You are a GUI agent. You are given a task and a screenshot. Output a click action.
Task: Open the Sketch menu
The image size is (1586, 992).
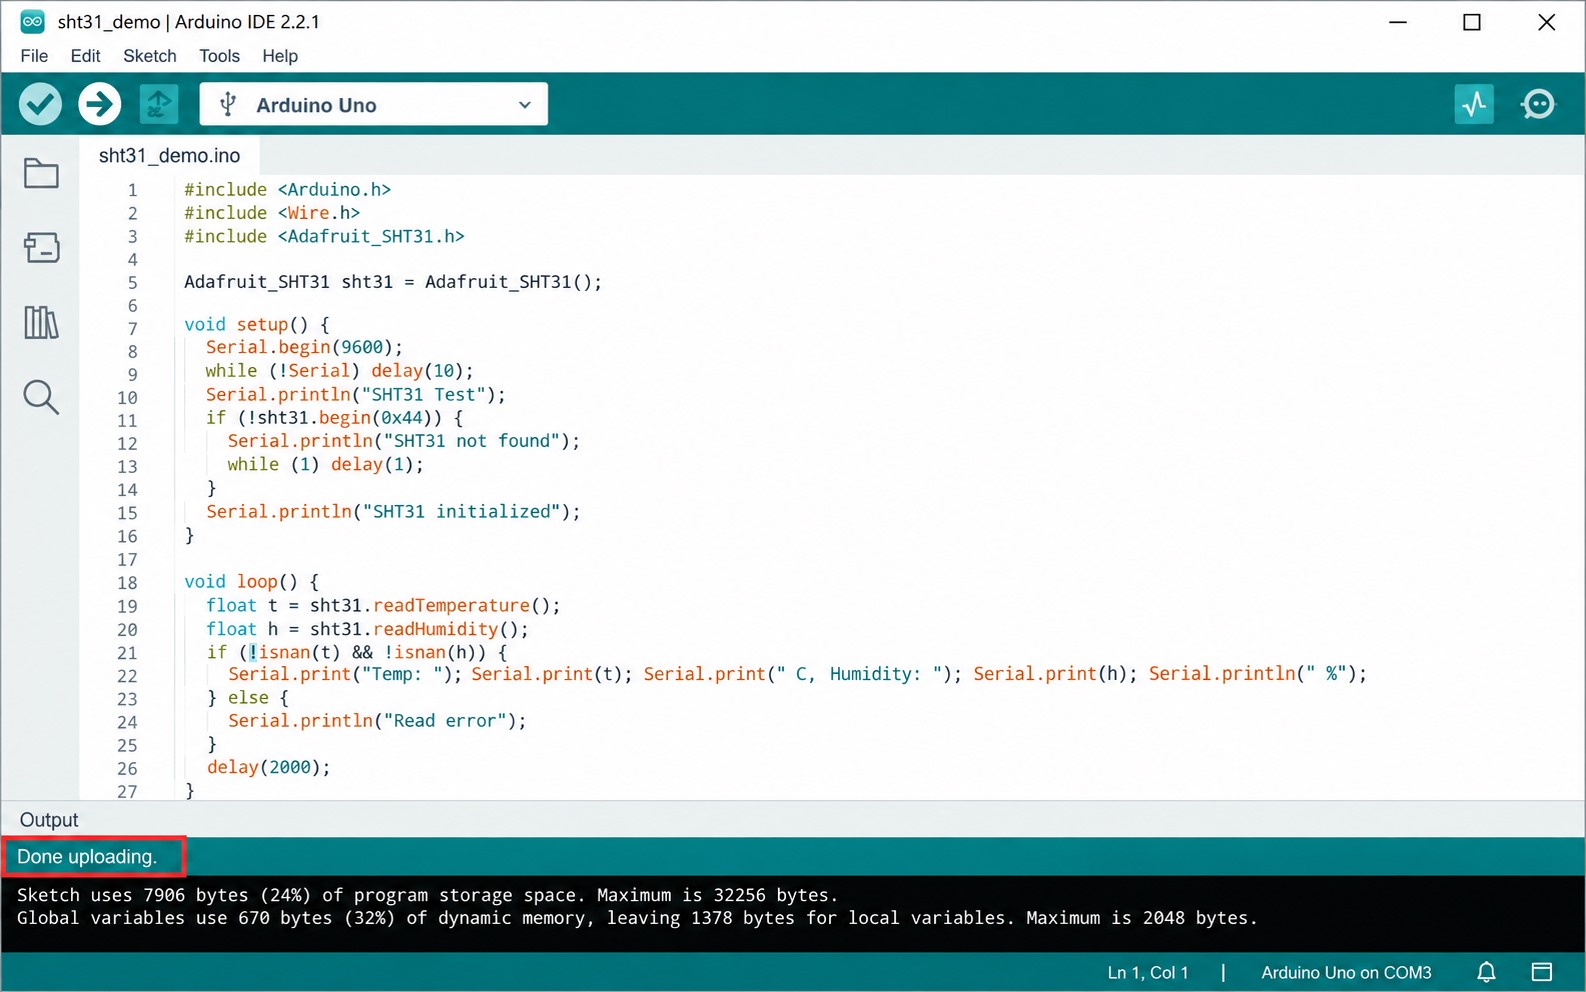coord(150,56)
